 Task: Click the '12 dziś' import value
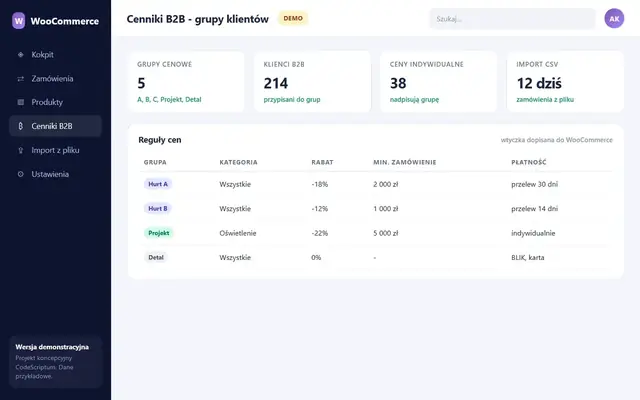[x=539, y=83]
